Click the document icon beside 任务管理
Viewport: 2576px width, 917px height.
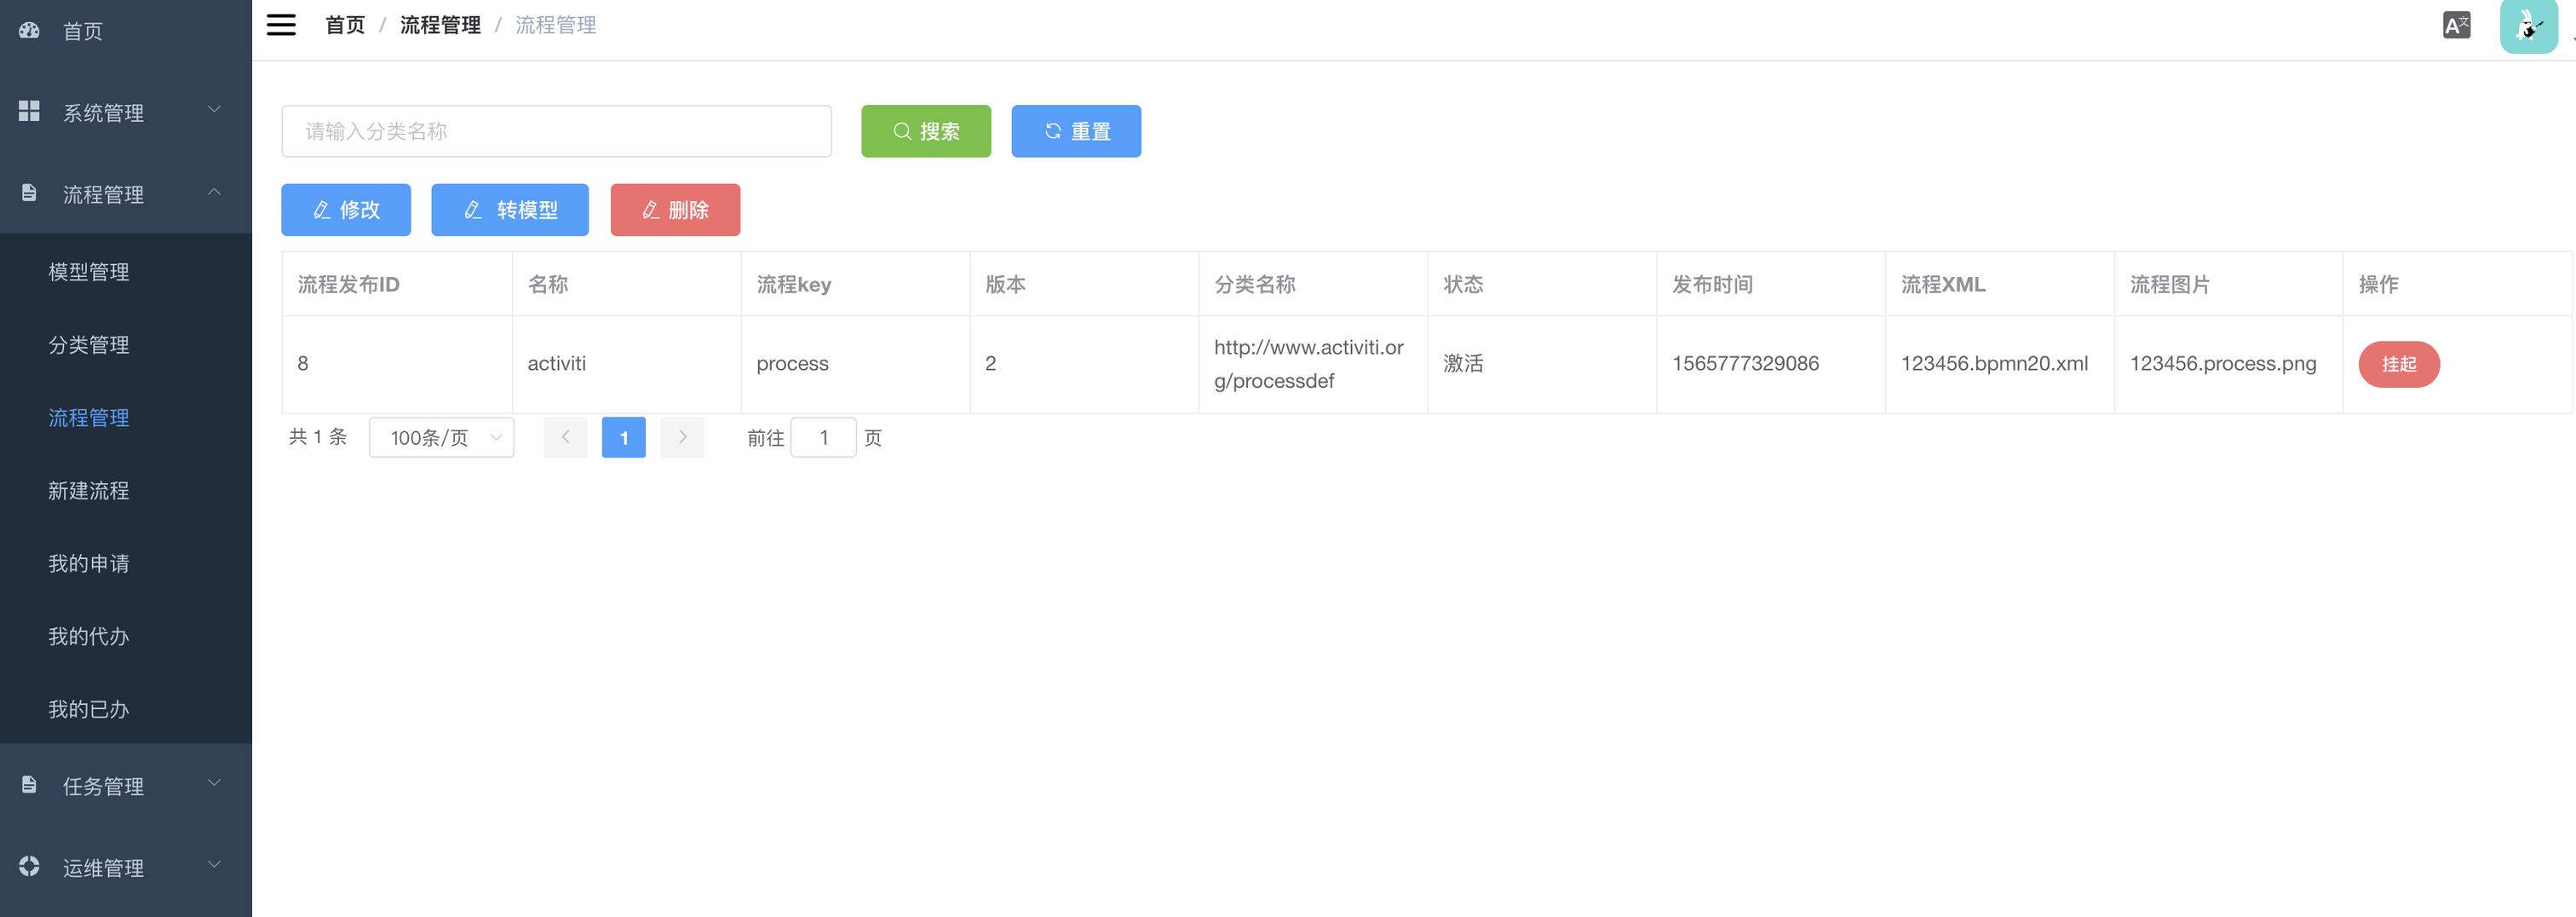(x=29, y=785)
